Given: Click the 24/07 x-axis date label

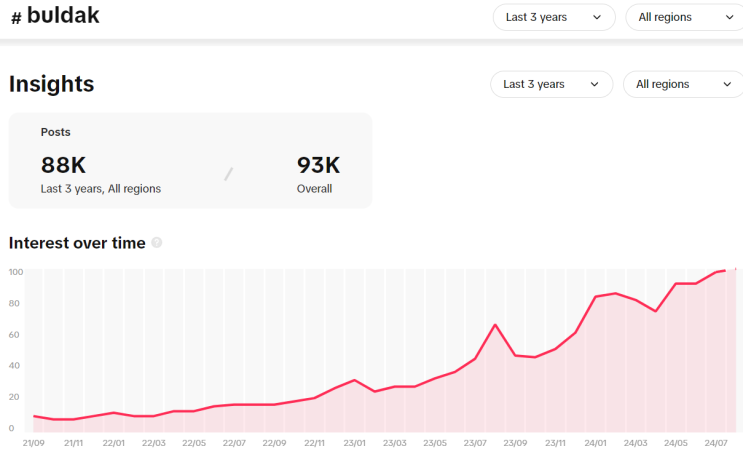Looking at the screenshot, I should tap(716, 443).
